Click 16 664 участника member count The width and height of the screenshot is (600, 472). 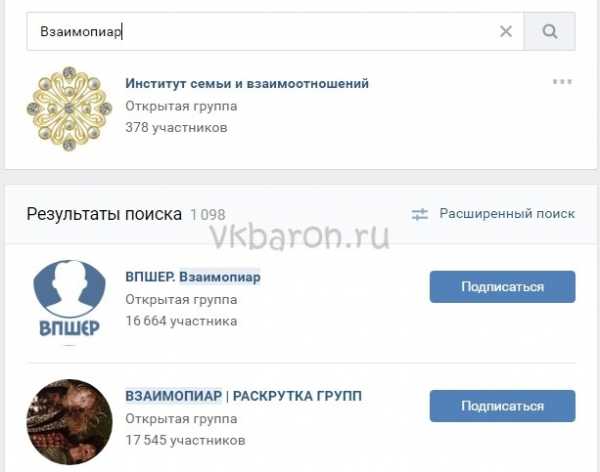click(x=181, y=321)
